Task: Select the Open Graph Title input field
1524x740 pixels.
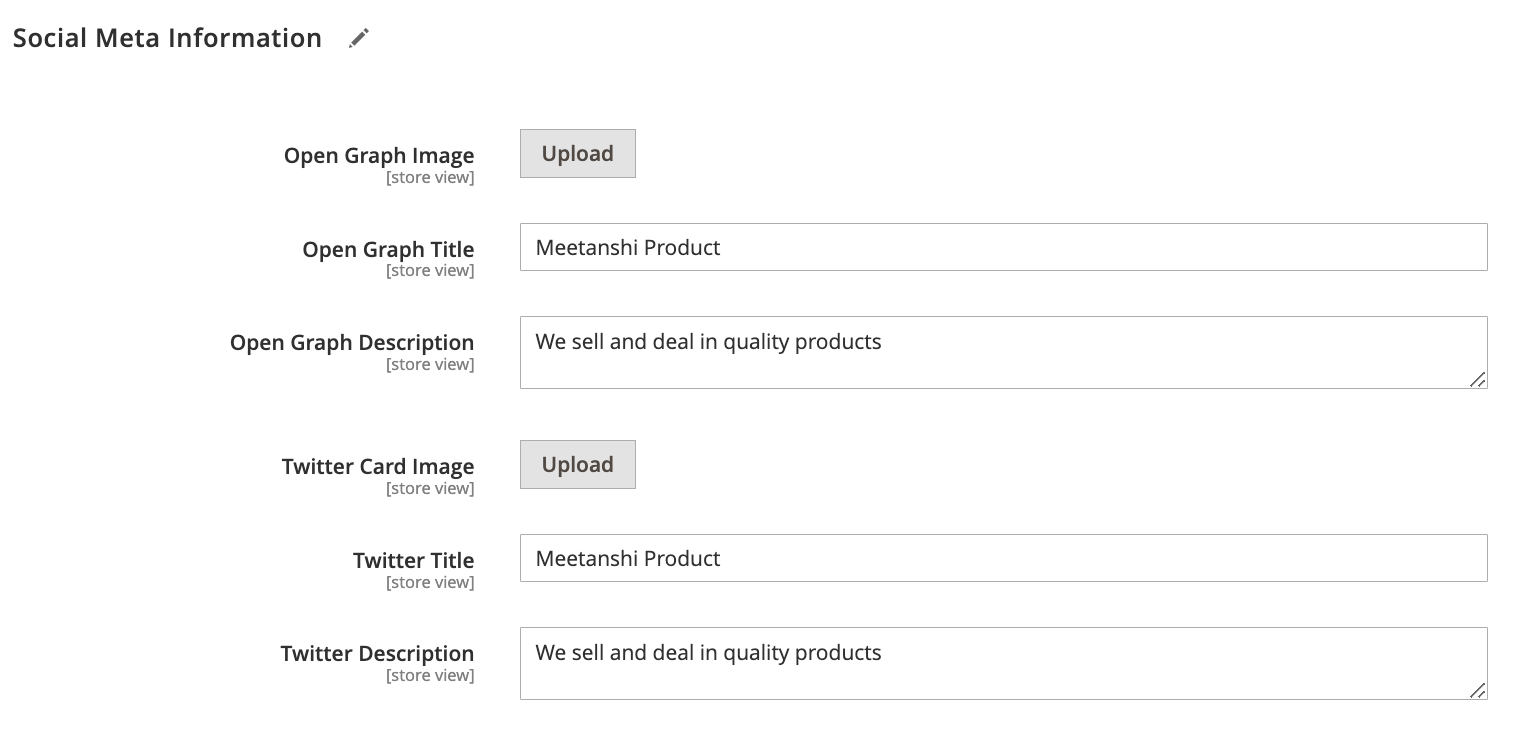Action: (x=1000, y=247)
